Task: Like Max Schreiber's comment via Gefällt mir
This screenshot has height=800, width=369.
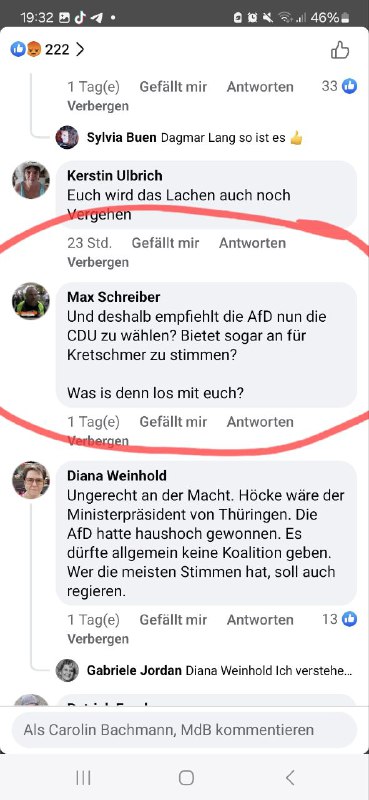Action: [x=173, y=422]
